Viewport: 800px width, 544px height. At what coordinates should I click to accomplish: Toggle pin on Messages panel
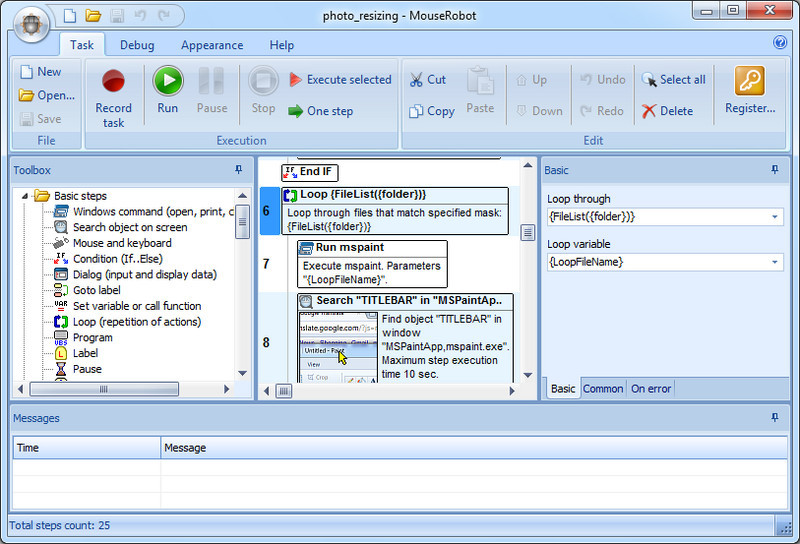click(x=774, y=417)
